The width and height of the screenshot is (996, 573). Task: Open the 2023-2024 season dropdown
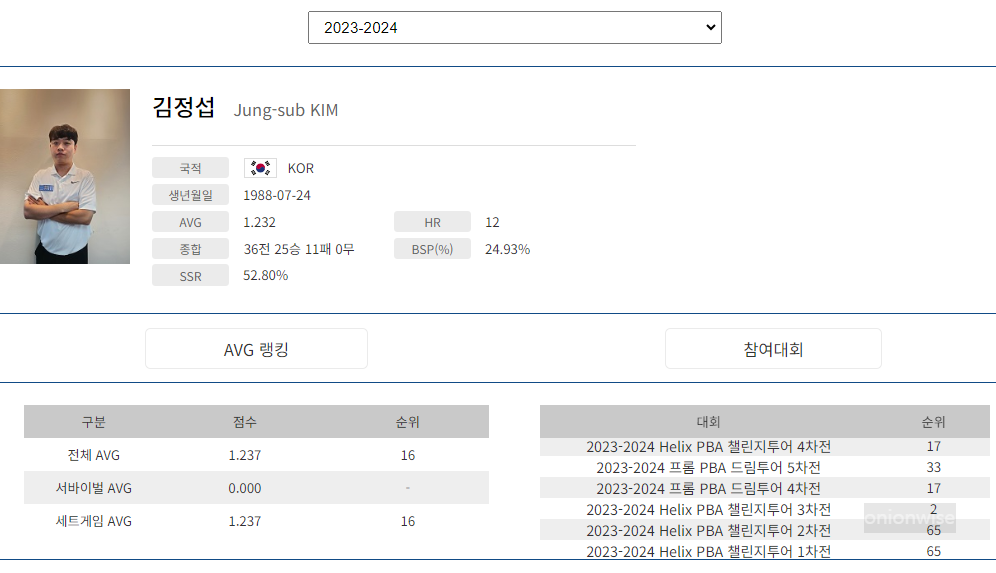(515, 27)
